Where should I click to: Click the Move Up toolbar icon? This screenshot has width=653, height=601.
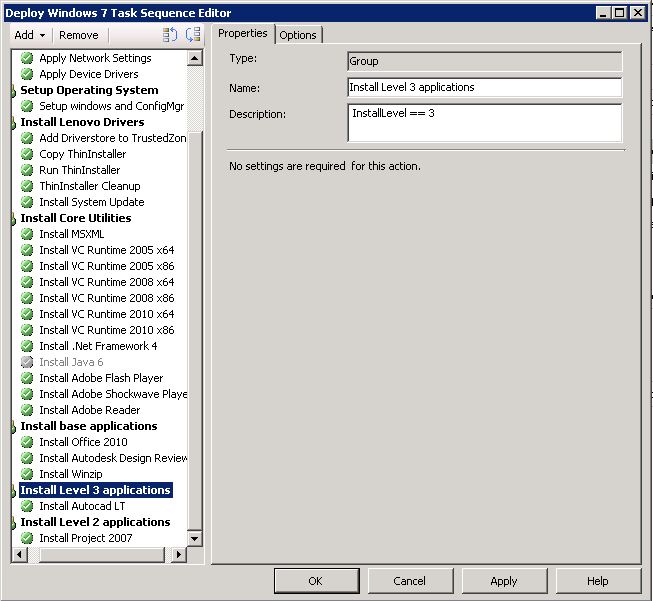pos(170,35)
